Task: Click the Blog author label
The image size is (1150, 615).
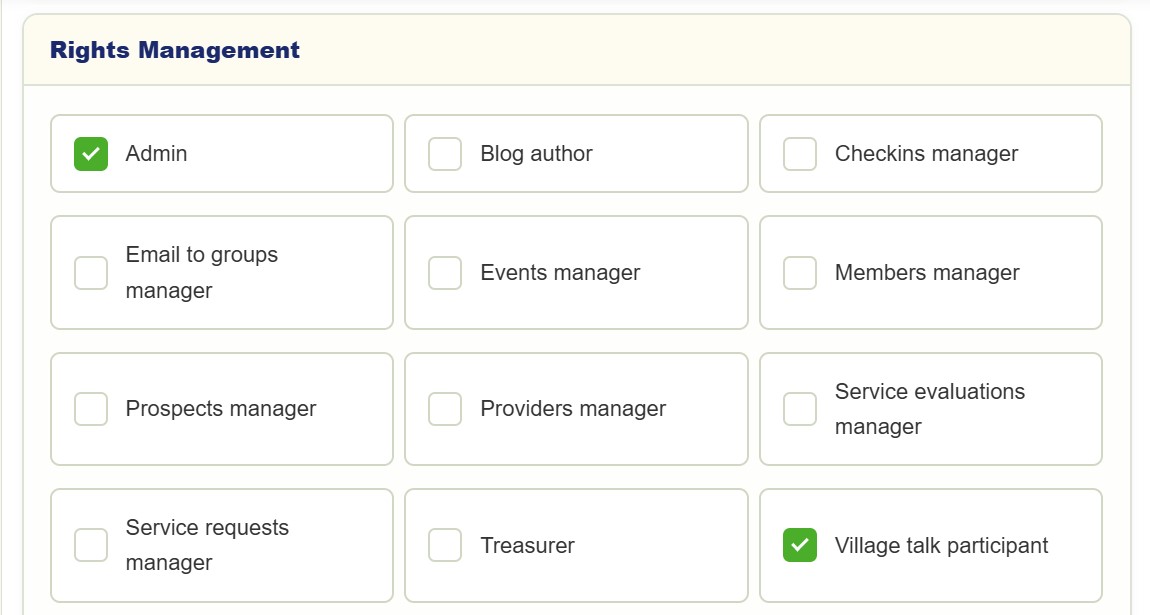Action: (x=536, y=154)
